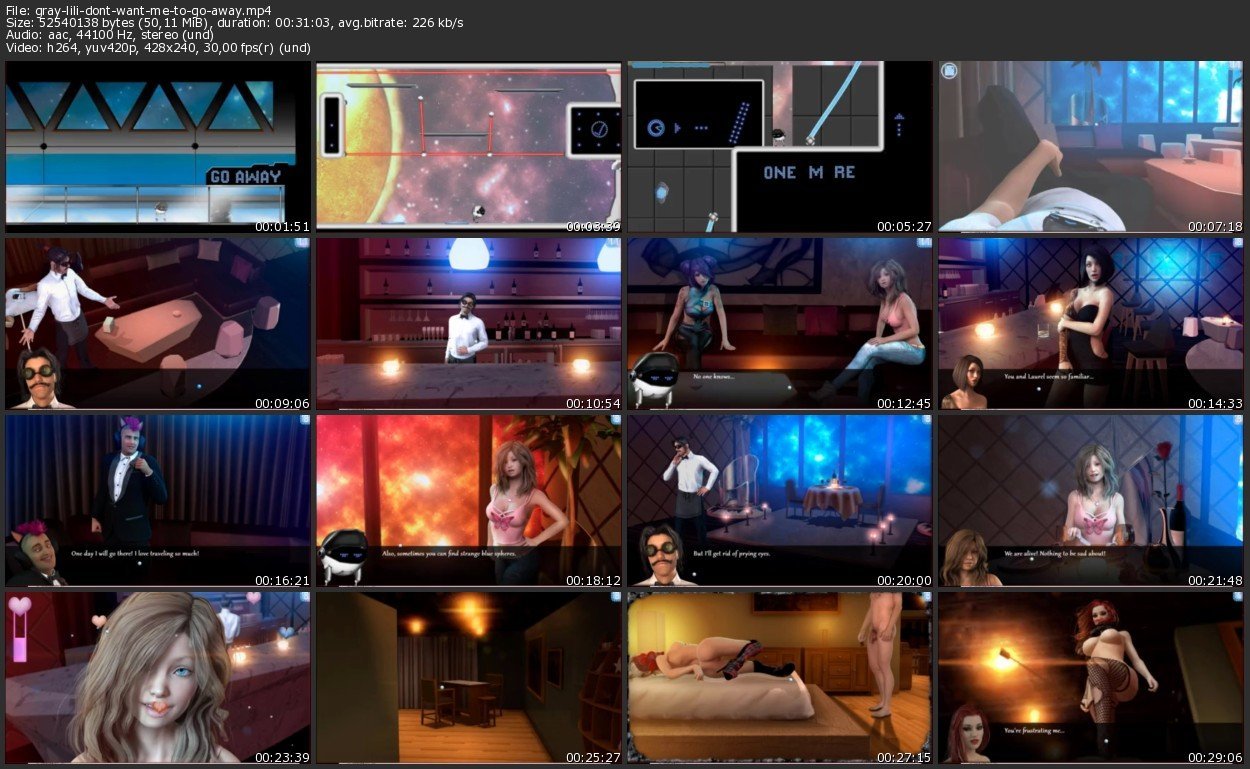Viewport: 1250px width, 769px height.
Task: Click the robot portrait at 00:18:12
Action: tap(347, 554)
